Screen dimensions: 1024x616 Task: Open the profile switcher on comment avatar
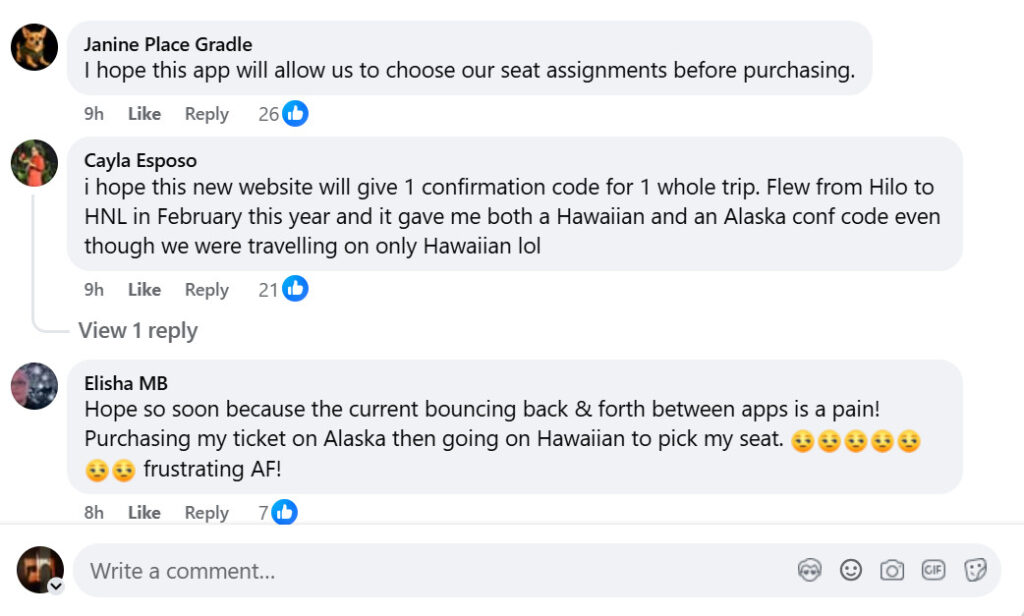pyautogui.click(x=56, y=586)
